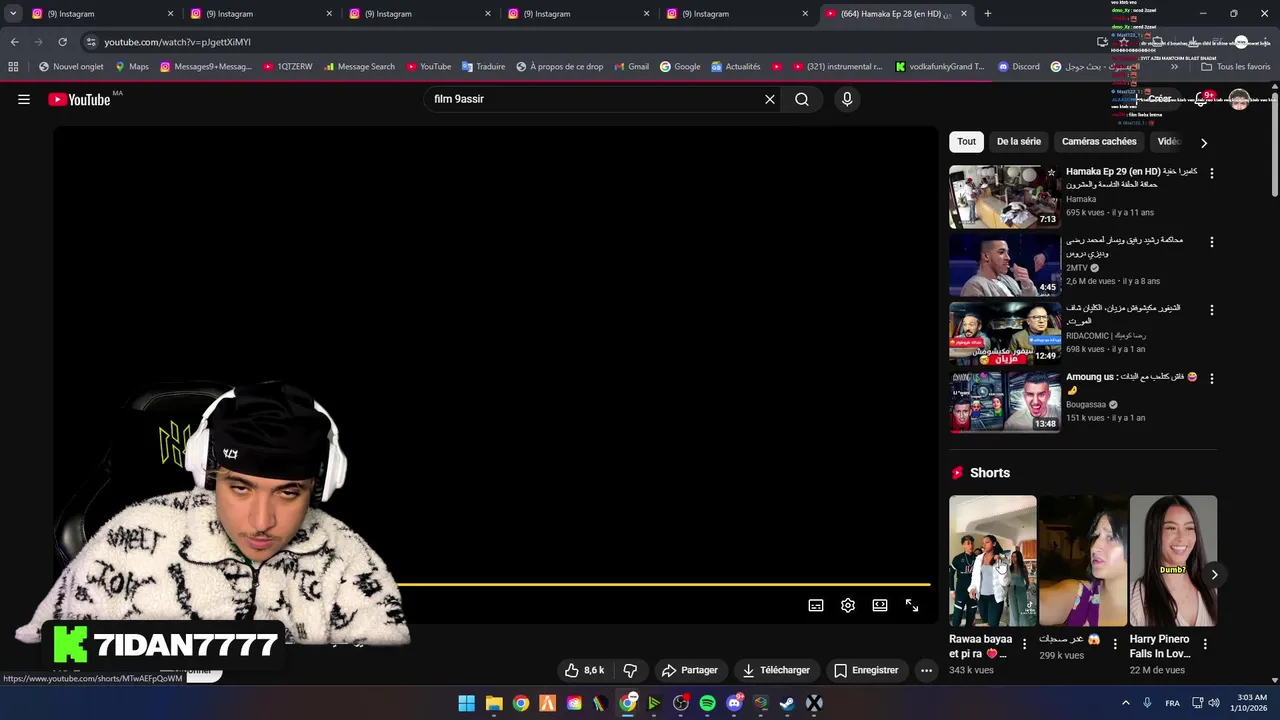Open the Discord bookmark
1280x720 pixels.
1018,67
